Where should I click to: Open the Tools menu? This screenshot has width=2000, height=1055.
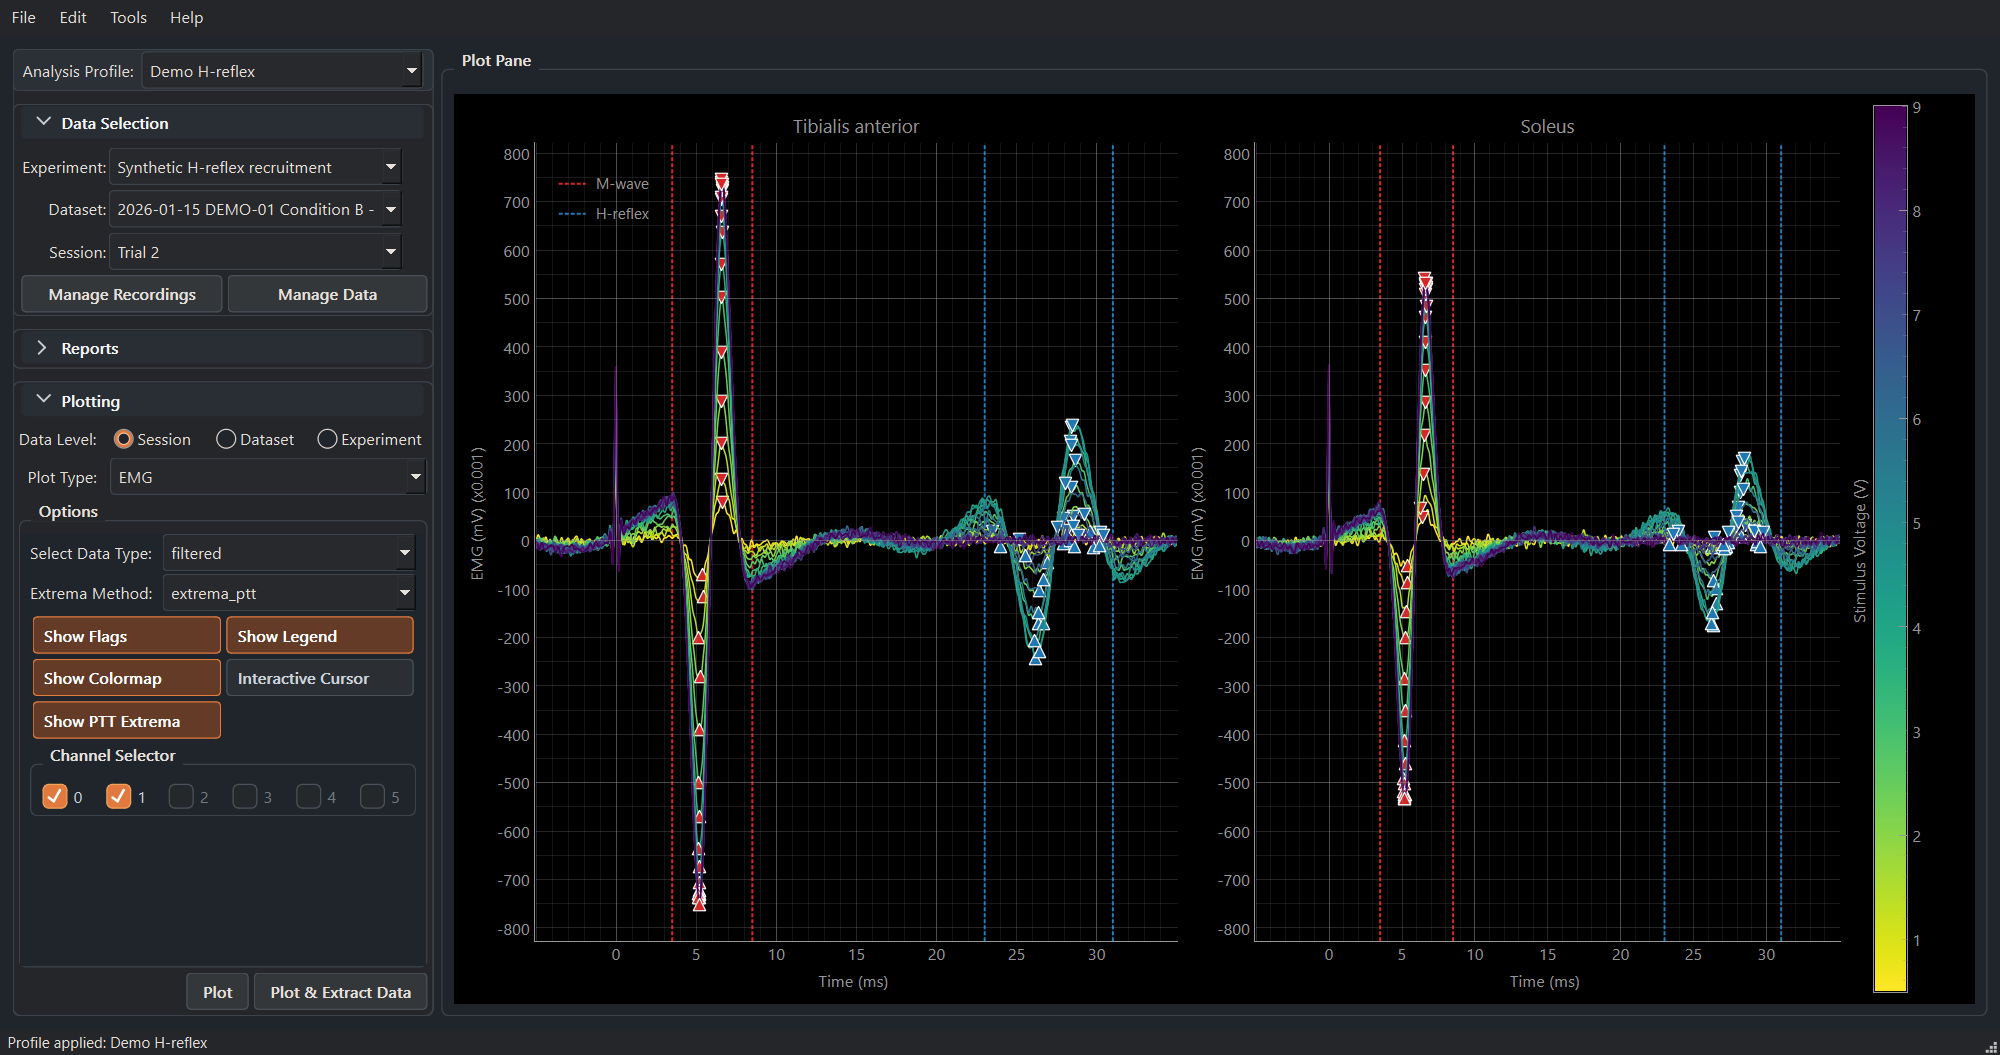128,17
